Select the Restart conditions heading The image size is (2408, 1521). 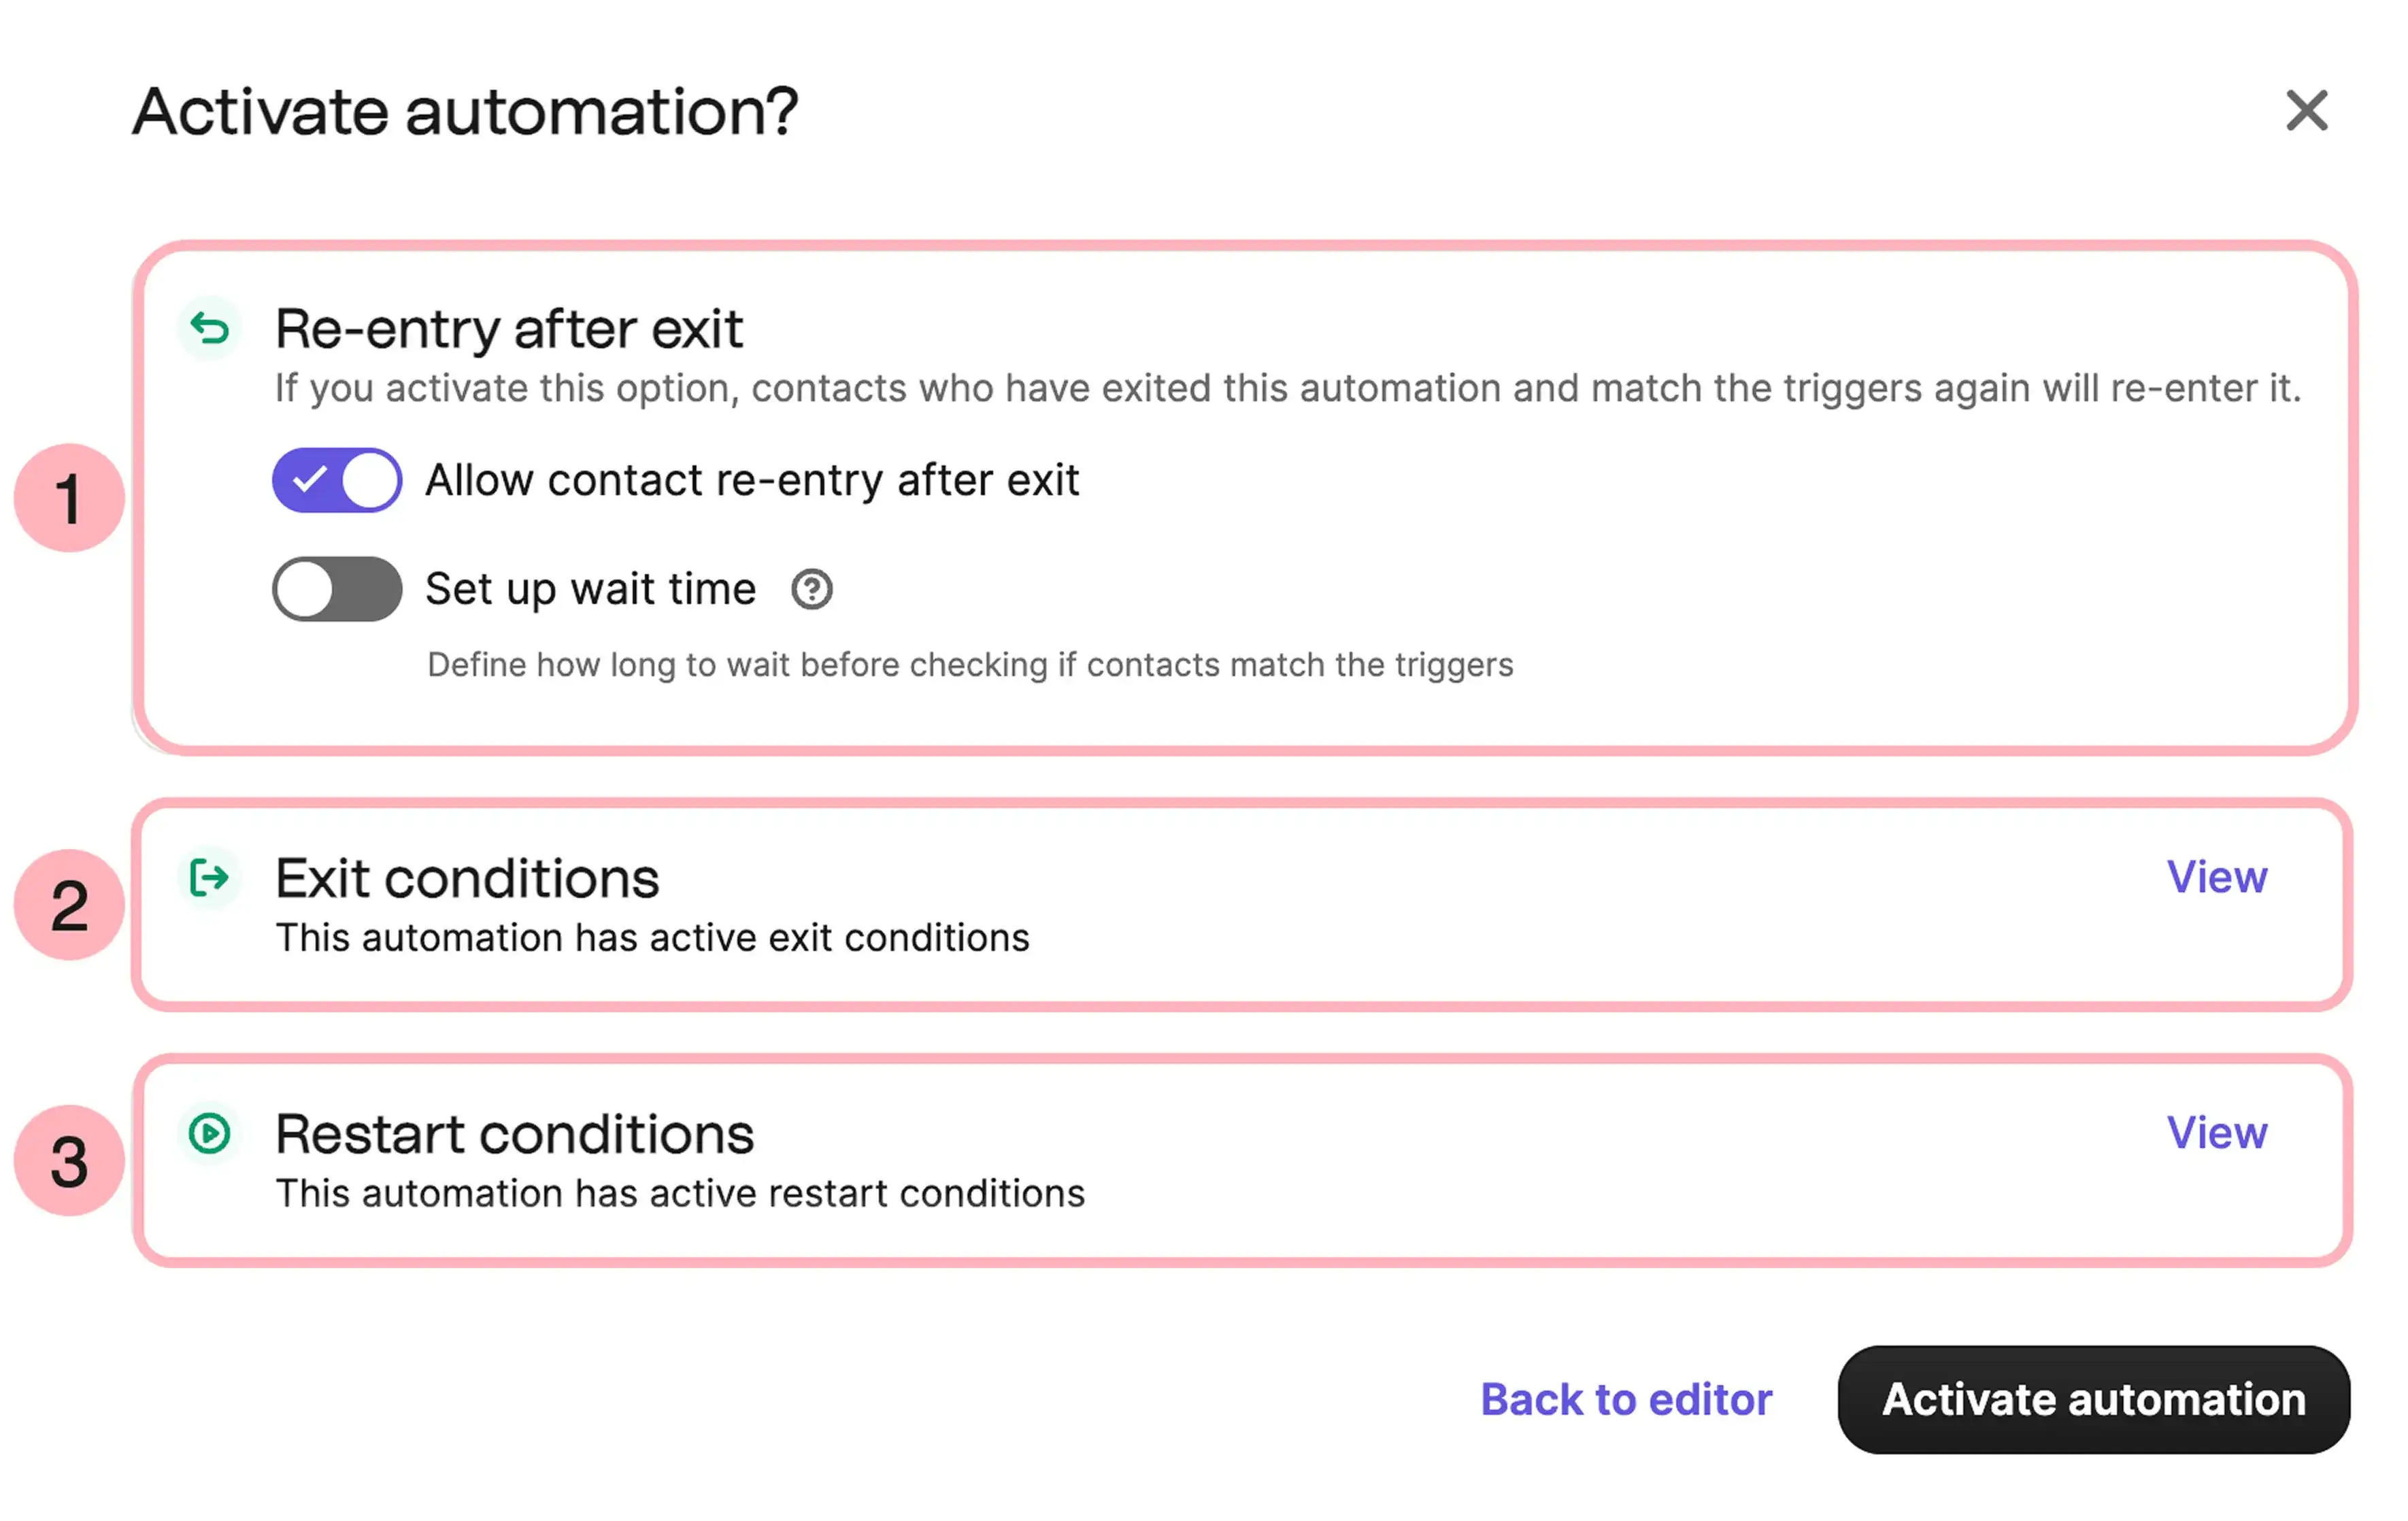pyautogui.click(x=514, y=1134)
